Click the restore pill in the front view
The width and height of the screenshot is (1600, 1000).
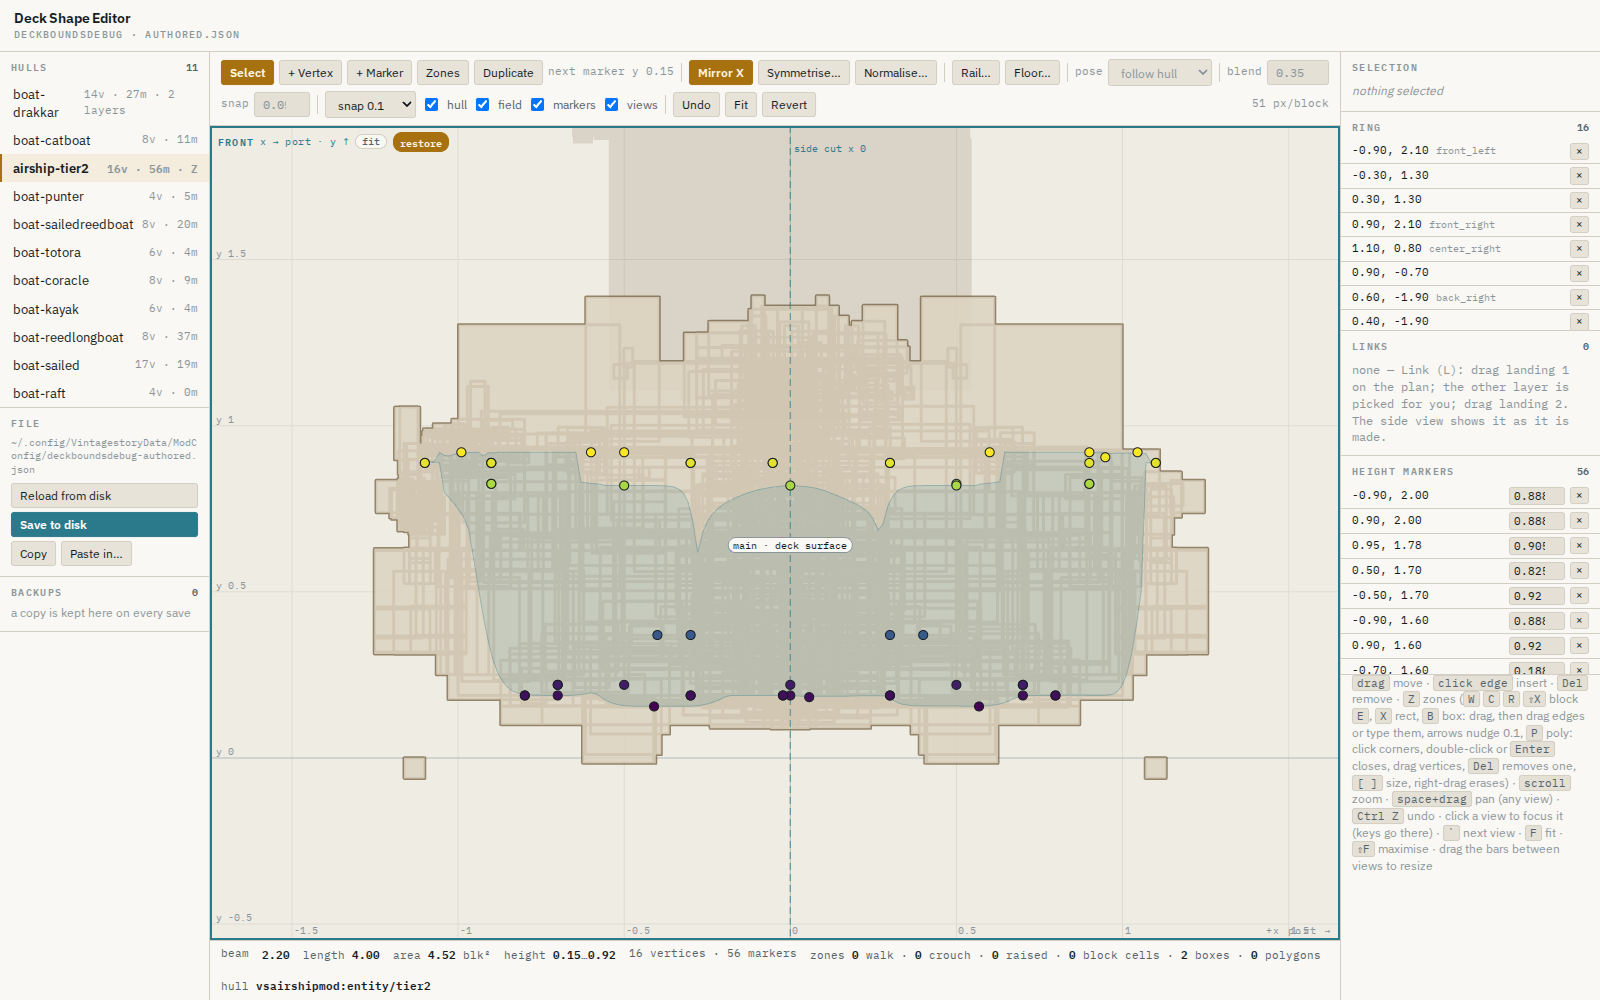click(421, 143)
